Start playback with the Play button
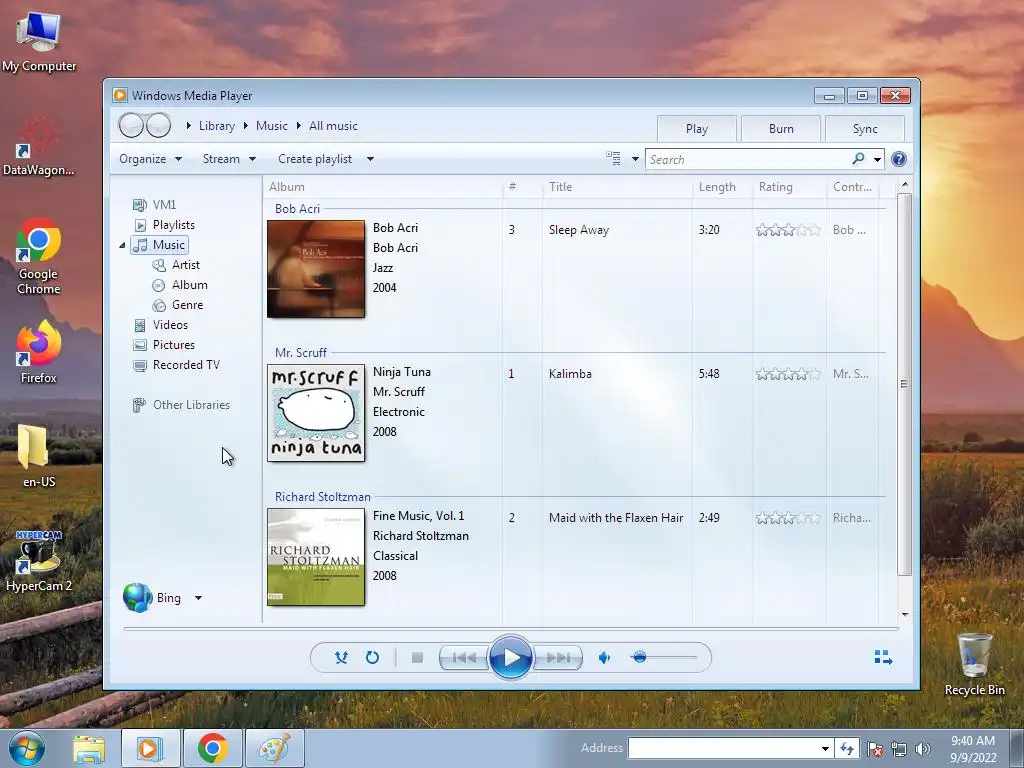 510,658
